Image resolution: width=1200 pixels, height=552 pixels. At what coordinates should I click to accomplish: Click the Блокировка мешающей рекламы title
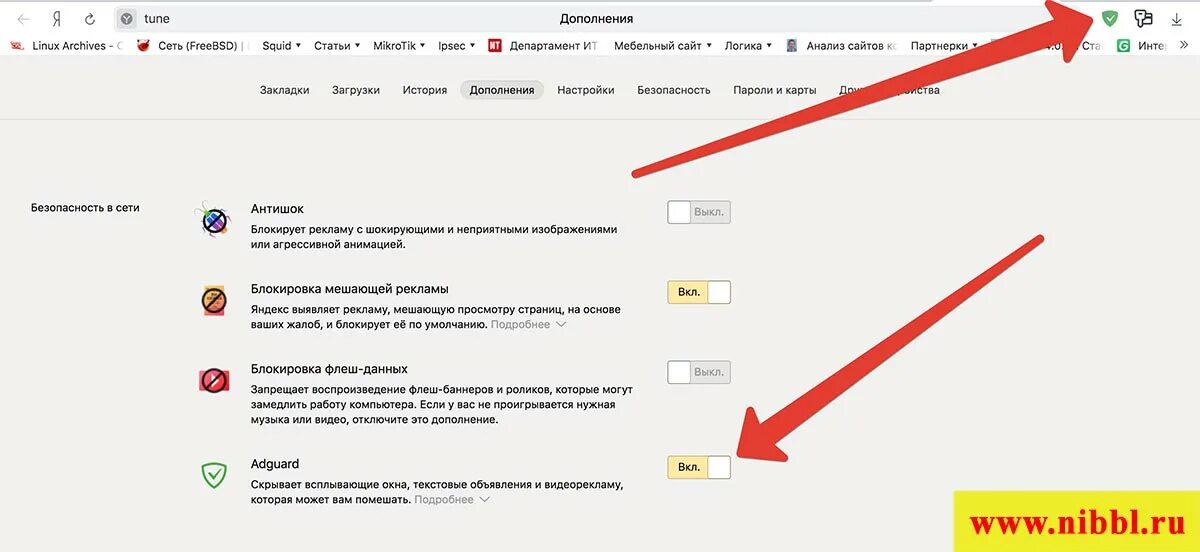(349, 289)
